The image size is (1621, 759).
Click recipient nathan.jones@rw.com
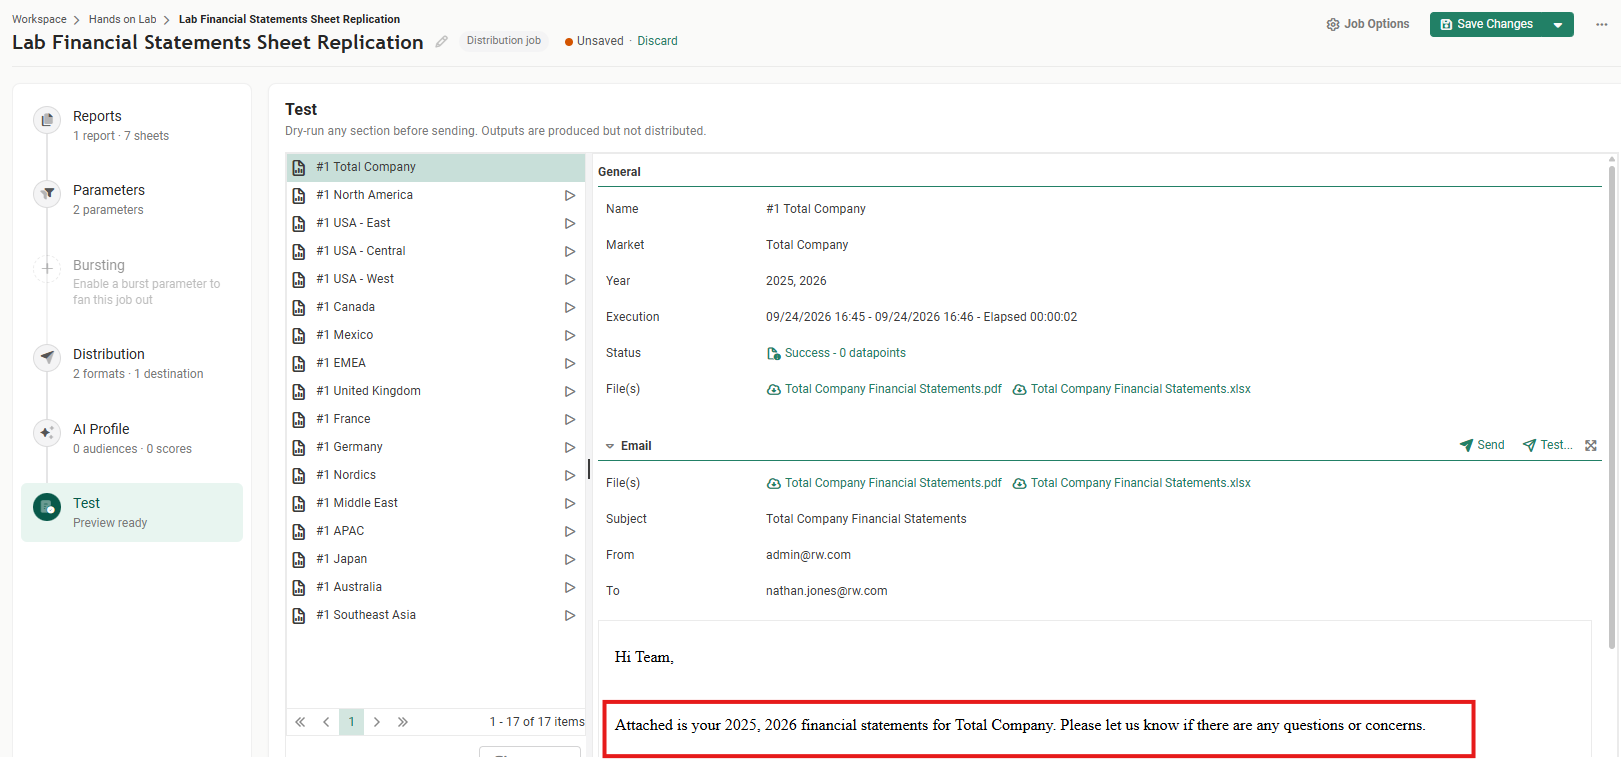(x=827, y=591)
